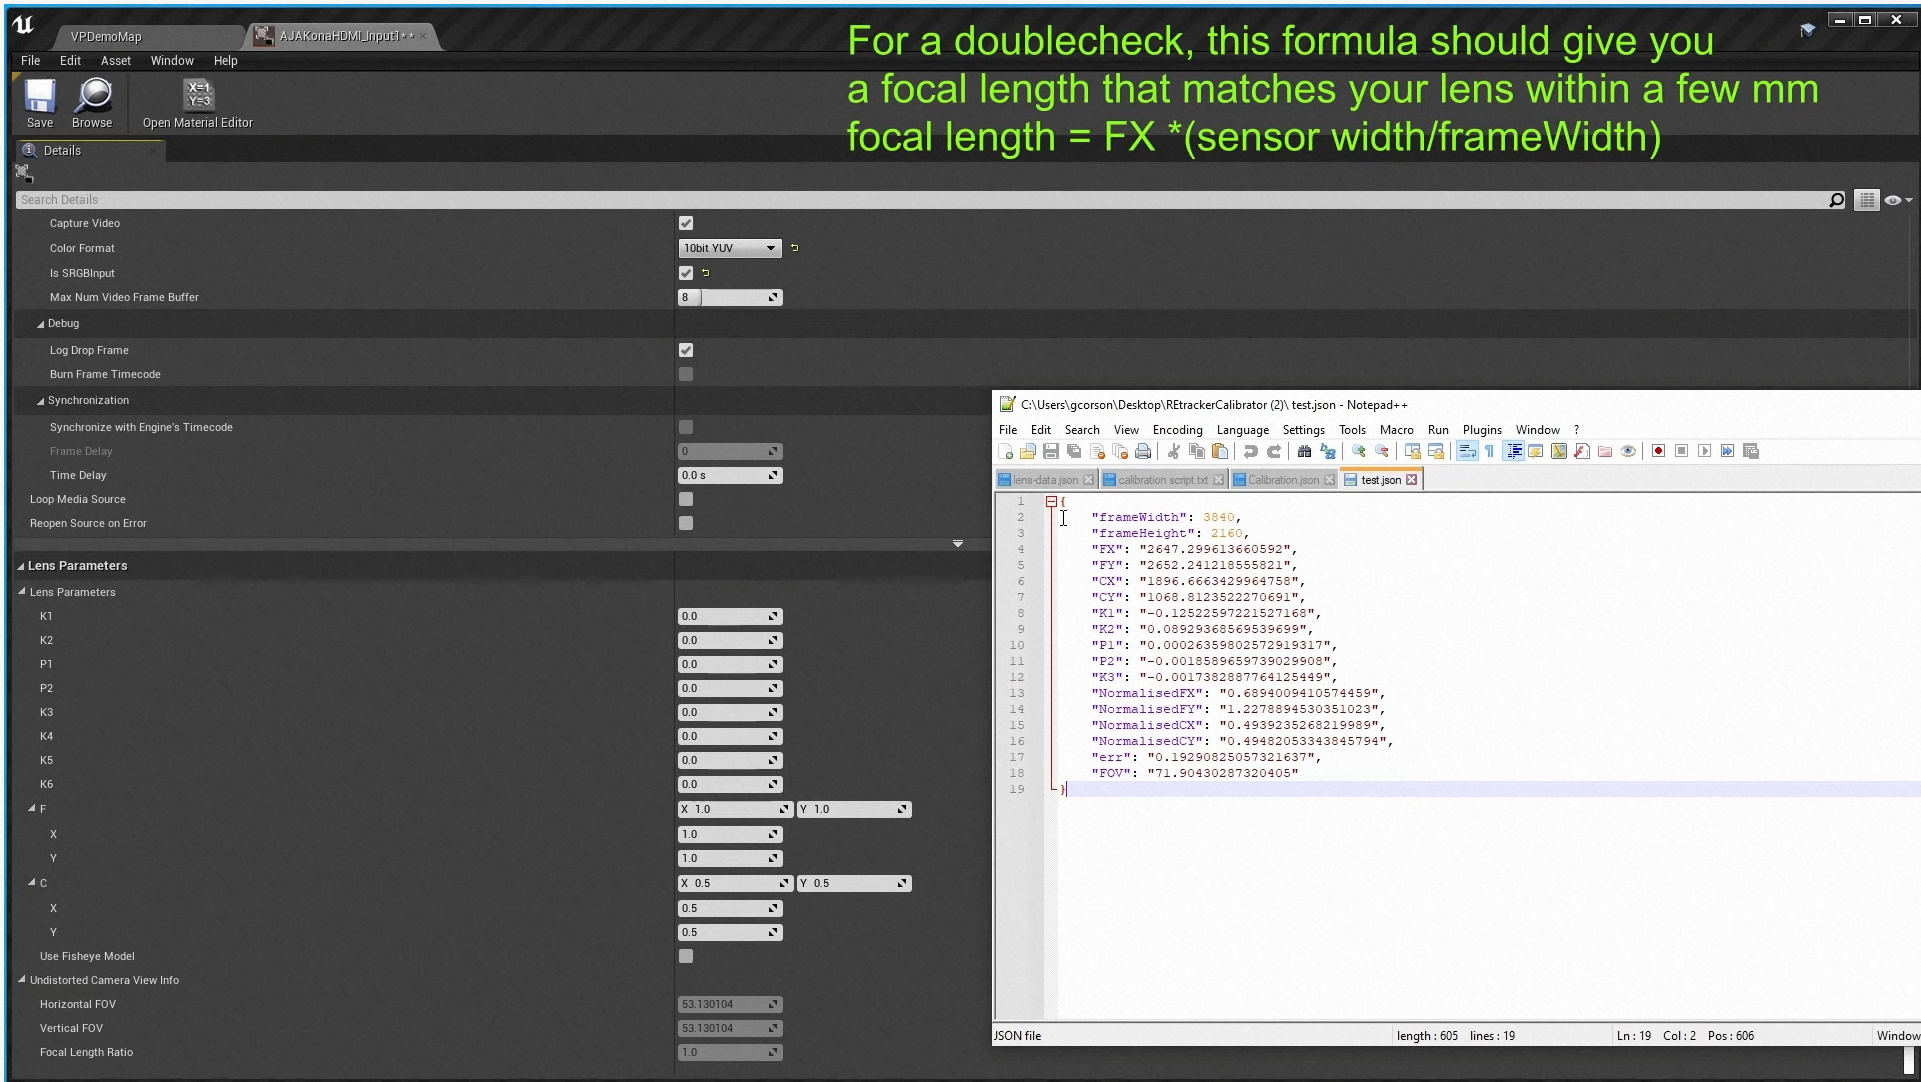Click Save All icon in Notepad++

click(1074, 452)
